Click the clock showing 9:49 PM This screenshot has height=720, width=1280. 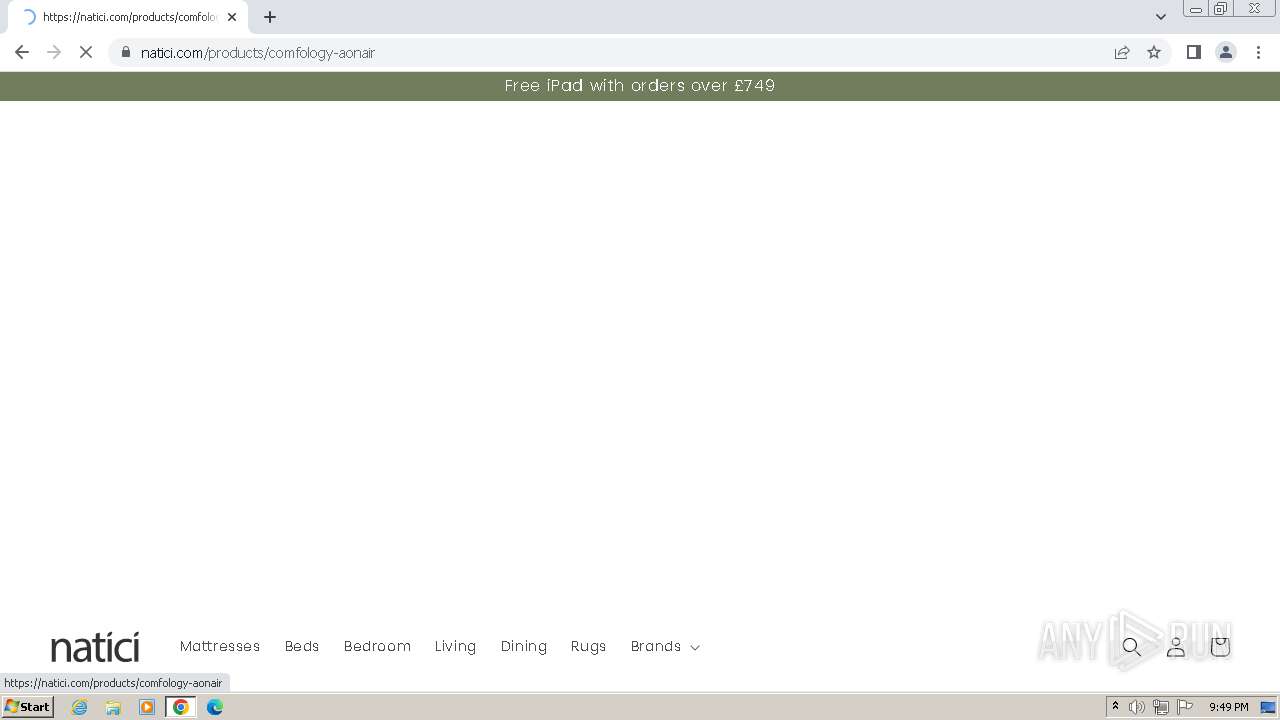(1228, 707)
